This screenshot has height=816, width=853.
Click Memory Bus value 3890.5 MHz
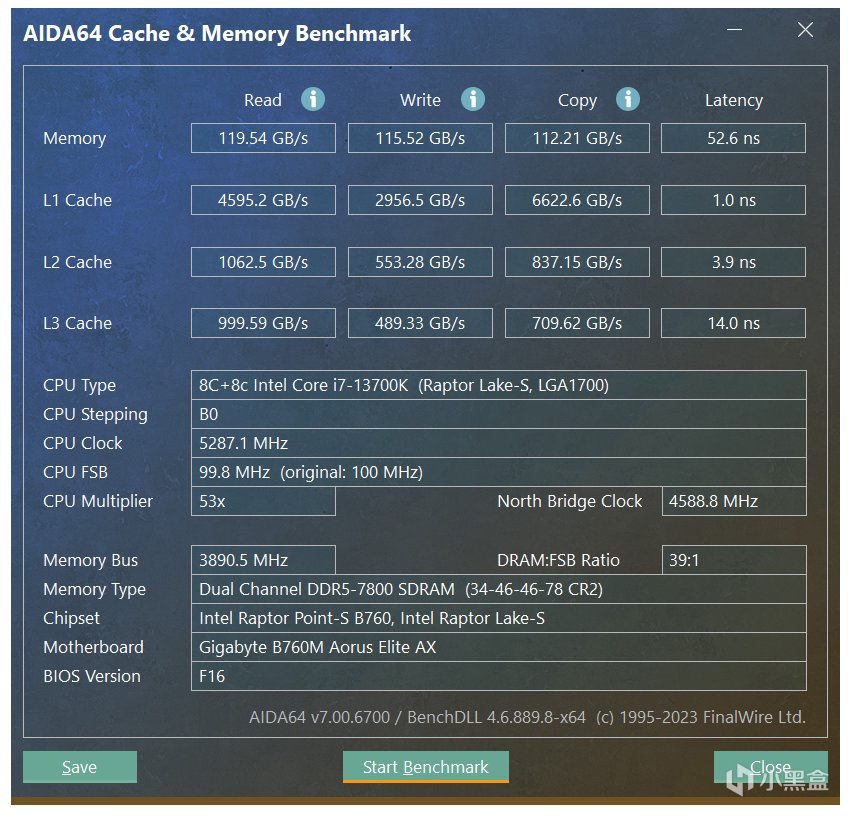pos(263,560)
